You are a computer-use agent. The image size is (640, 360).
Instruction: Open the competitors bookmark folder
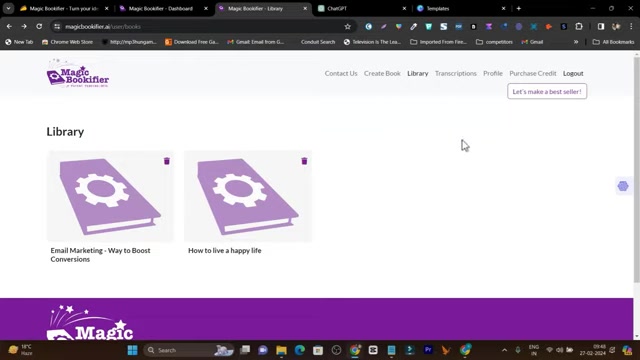tap(494, 42)
